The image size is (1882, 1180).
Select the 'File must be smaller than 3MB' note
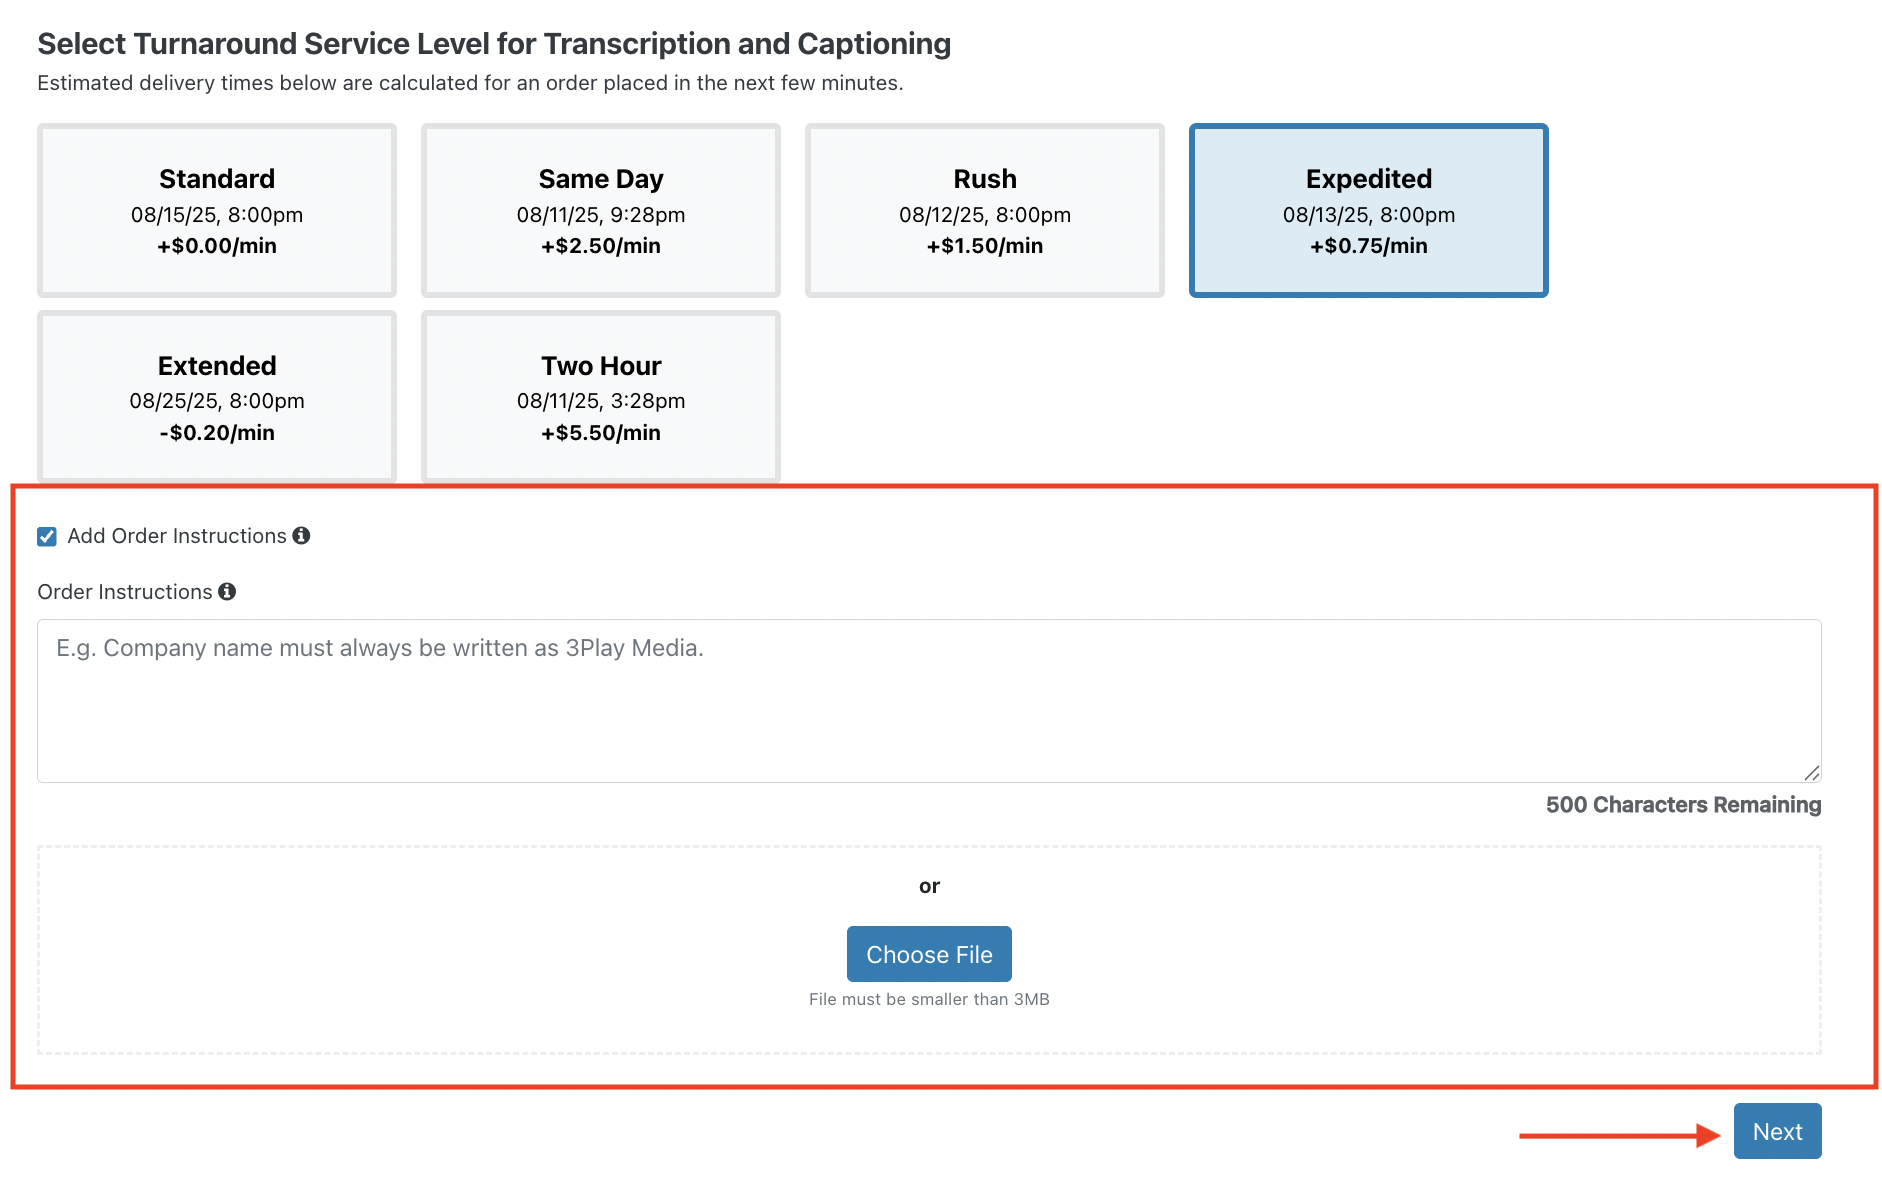tap(929, 999)
